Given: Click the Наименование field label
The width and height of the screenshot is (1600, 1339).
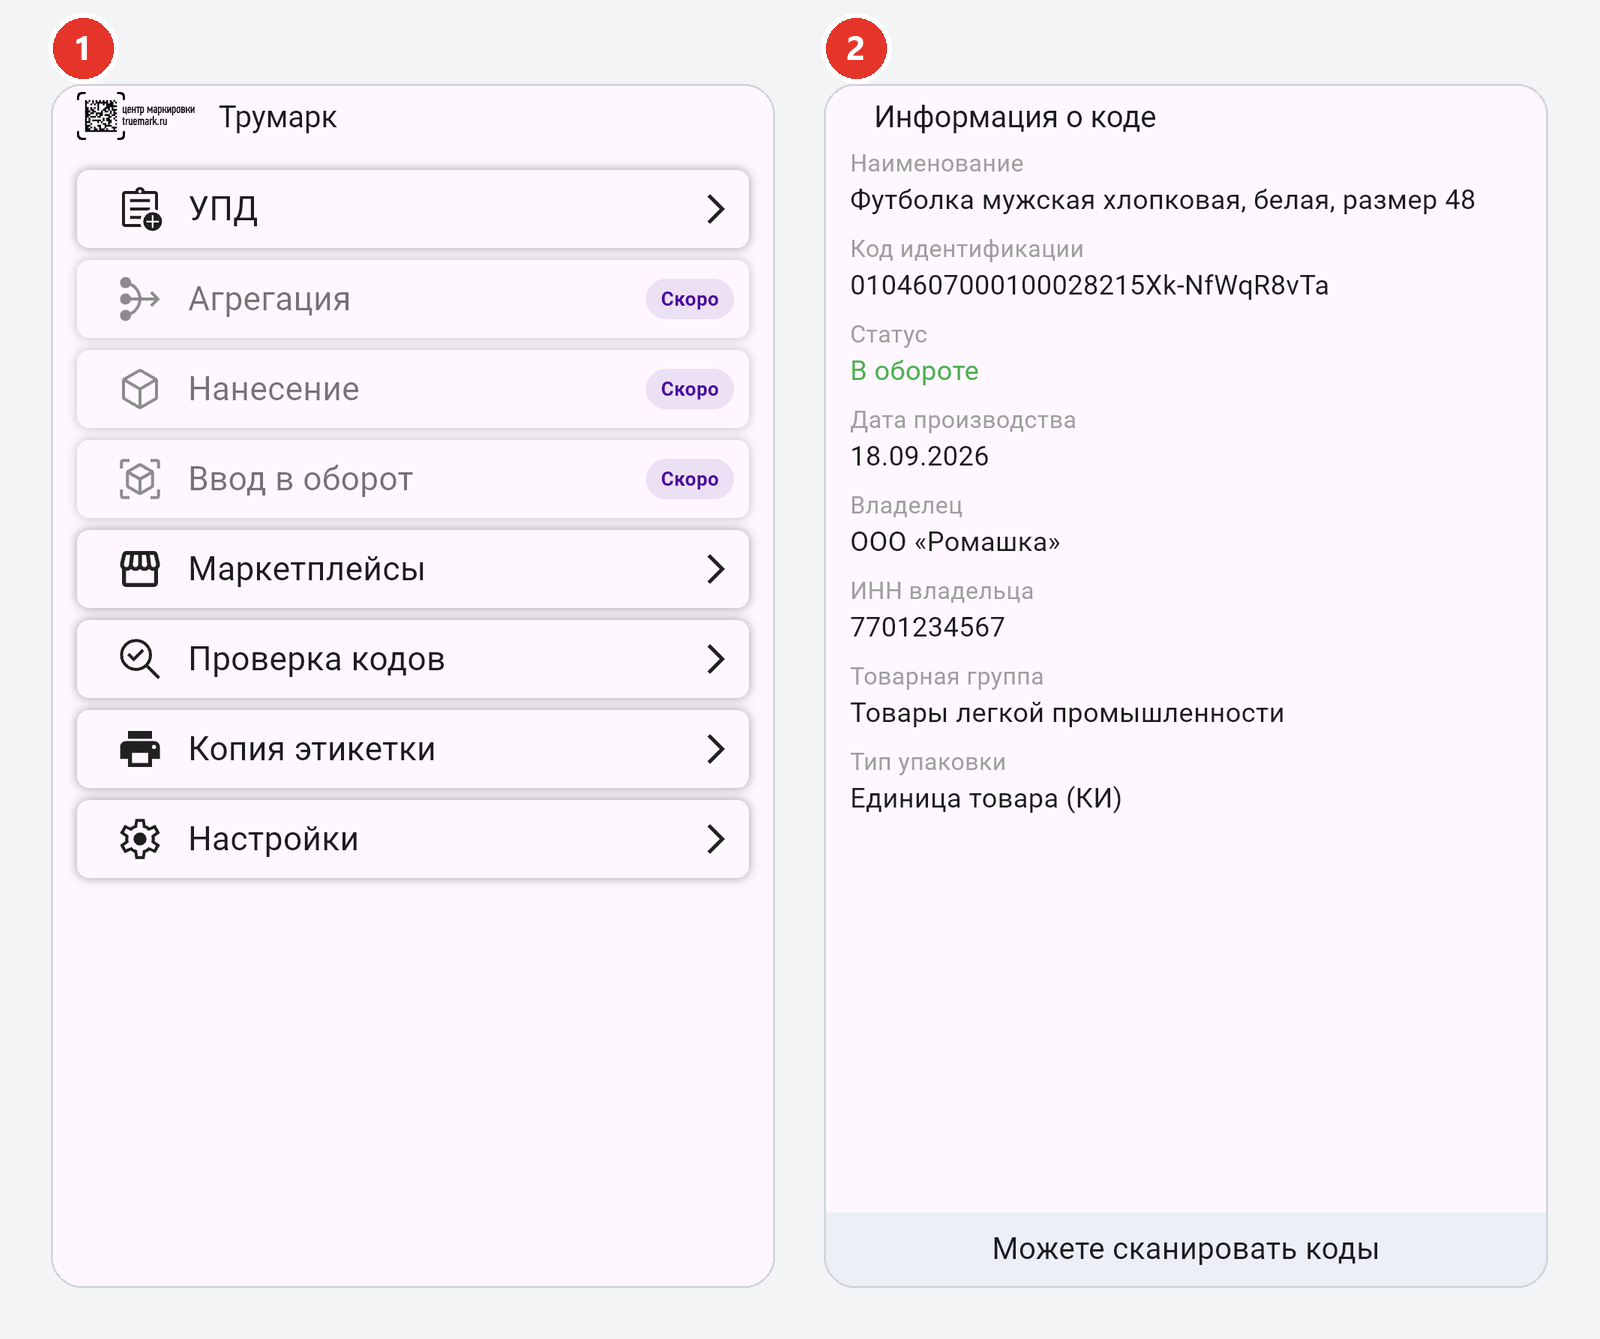Looking at the screenshot, I should 937,164.
